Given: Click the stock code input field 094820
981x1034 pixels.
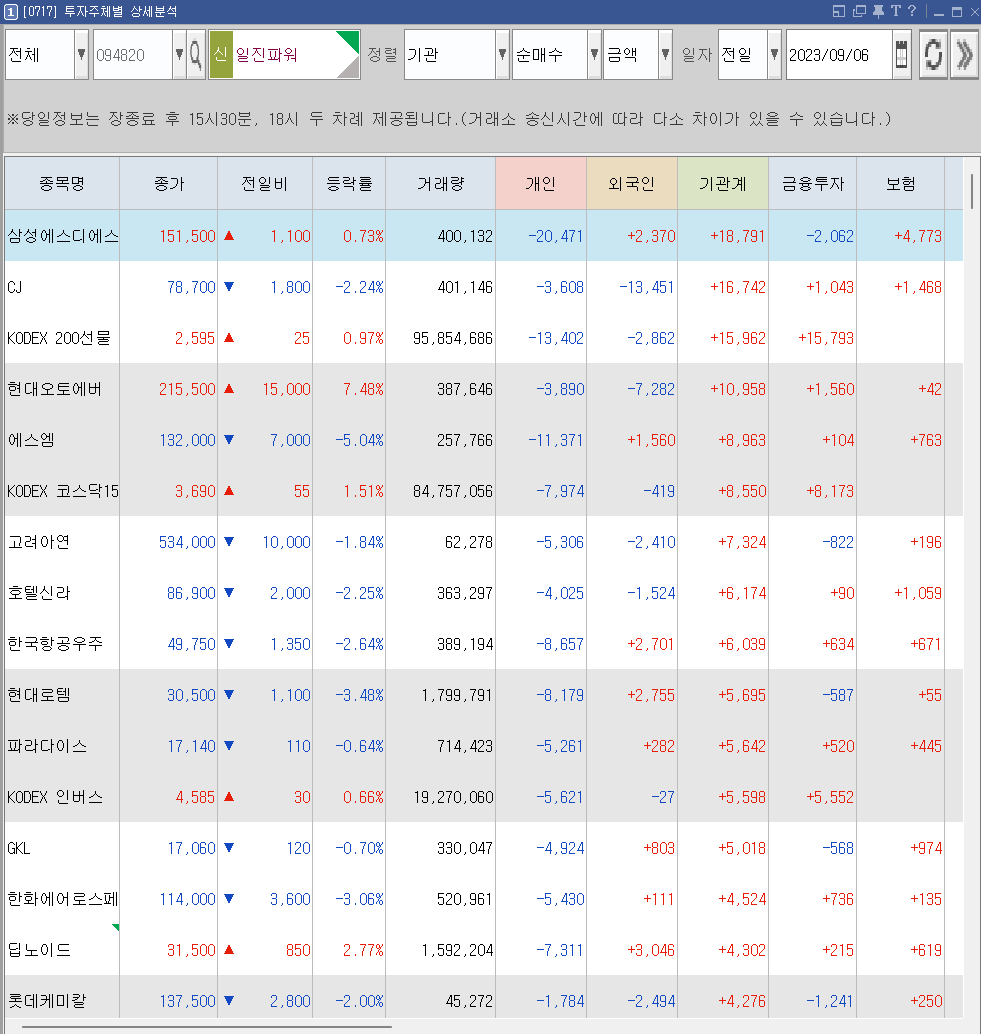Looking at the screenshot, I should click(x=133, y=55).
